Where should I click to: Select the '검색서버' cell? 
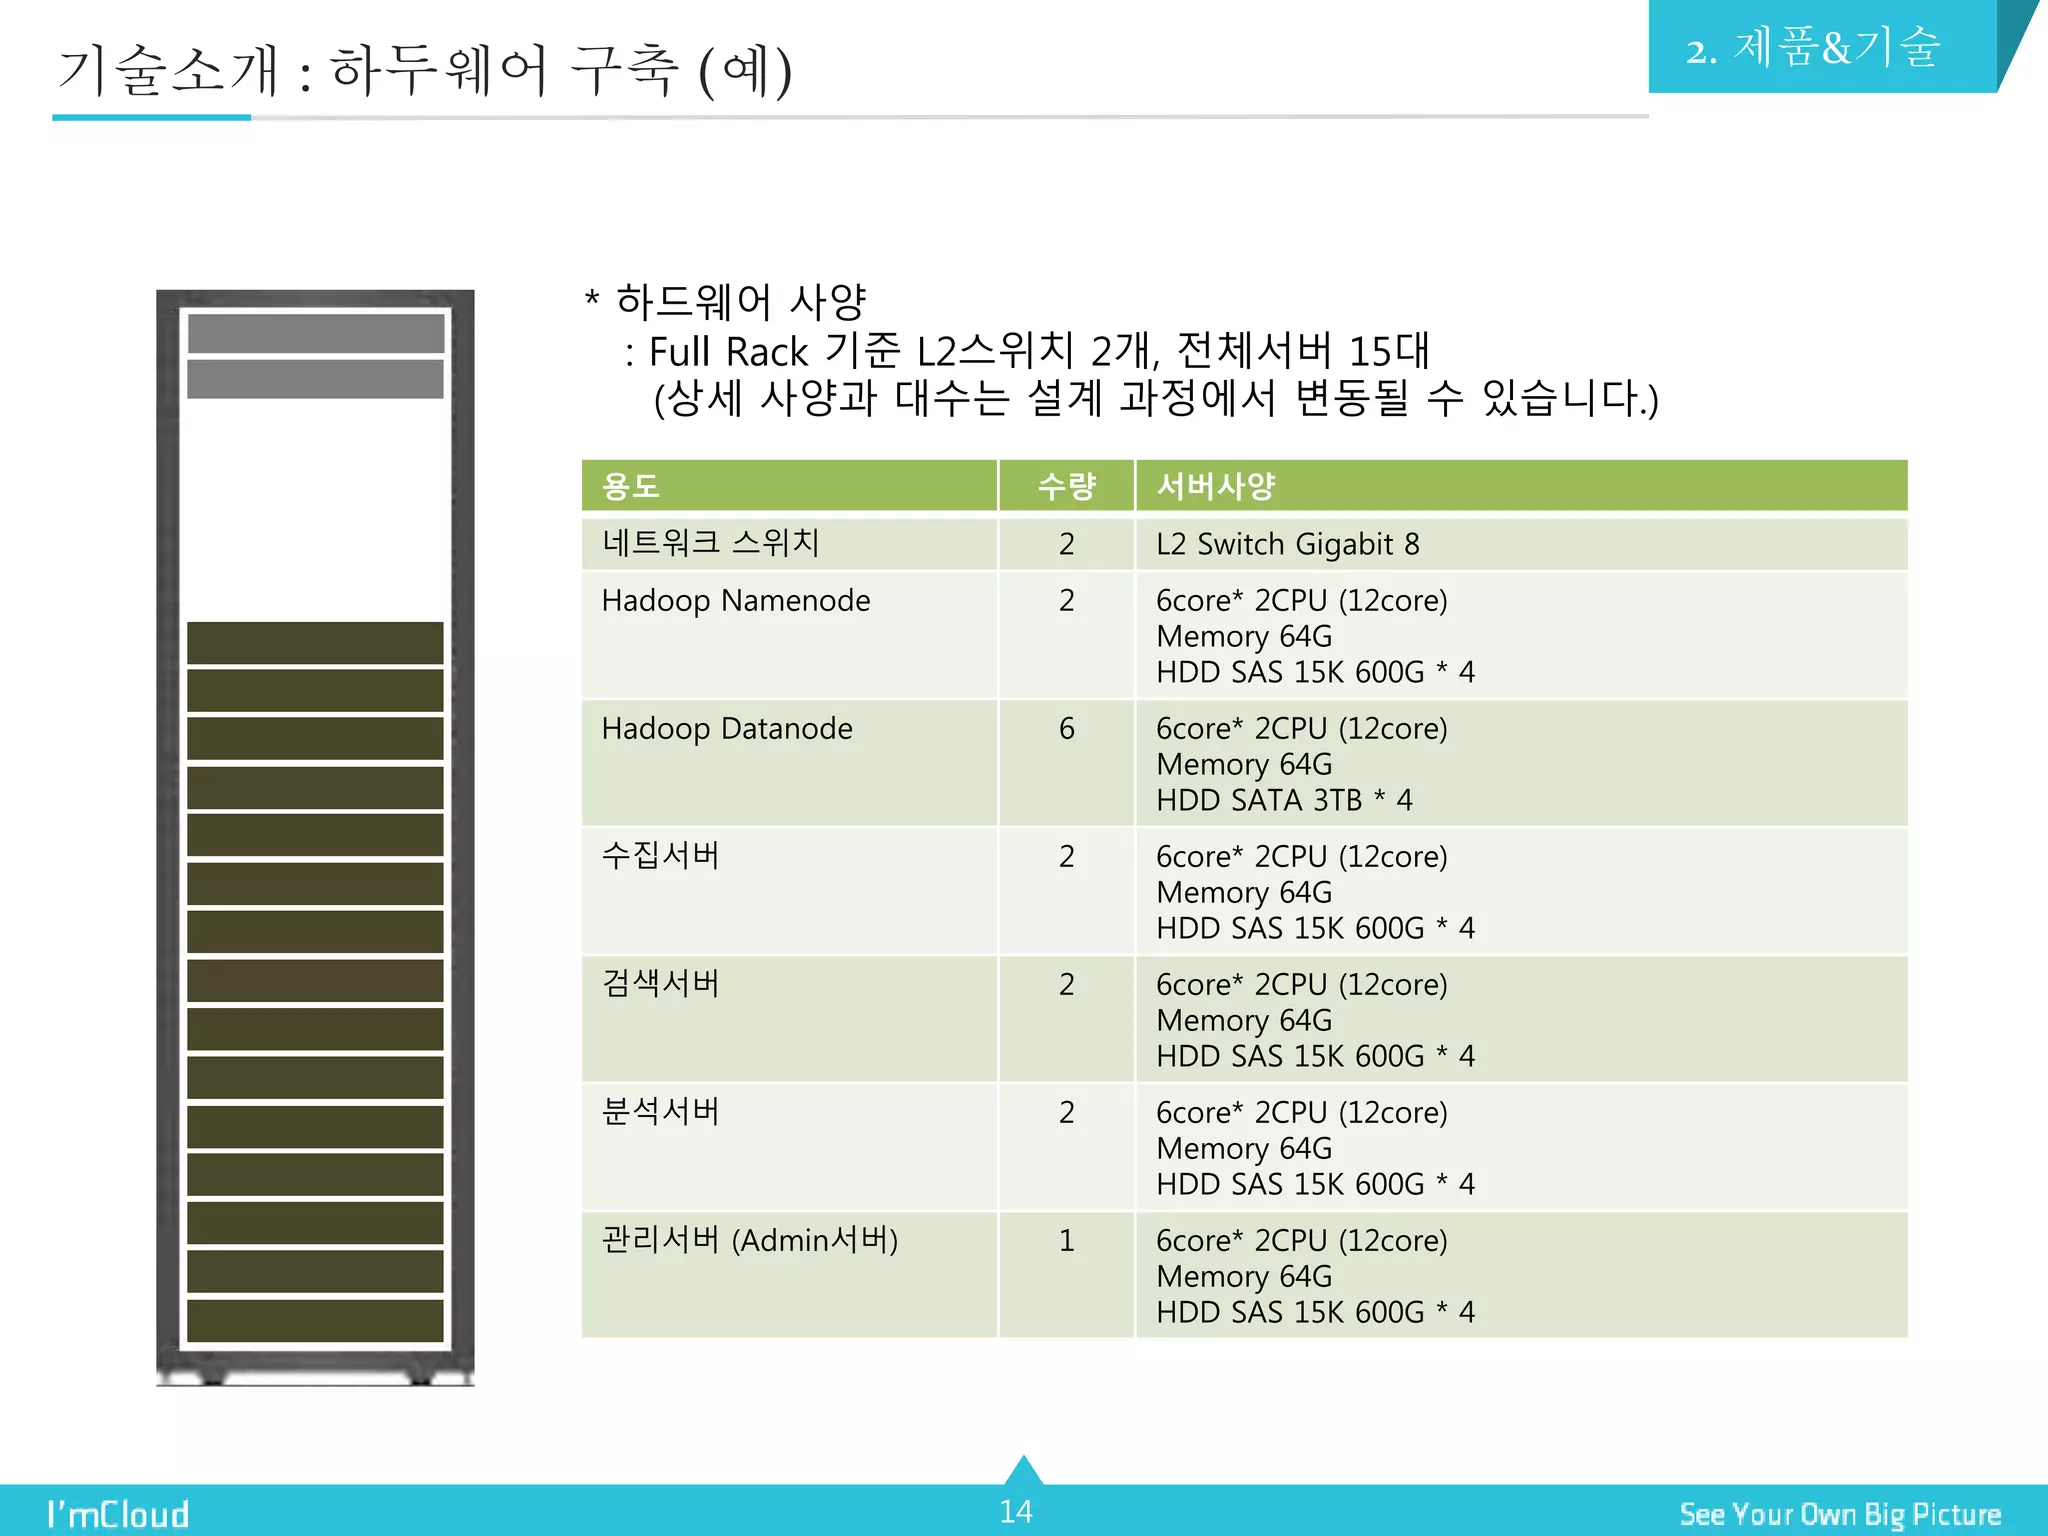[x=789, y=1018]
